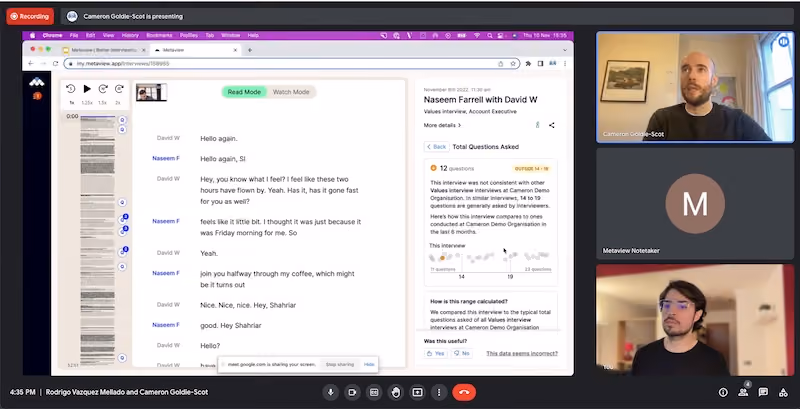This screenshot has height=409, width=800.
Task: Expand More details in interview panel
Action: 442,125
